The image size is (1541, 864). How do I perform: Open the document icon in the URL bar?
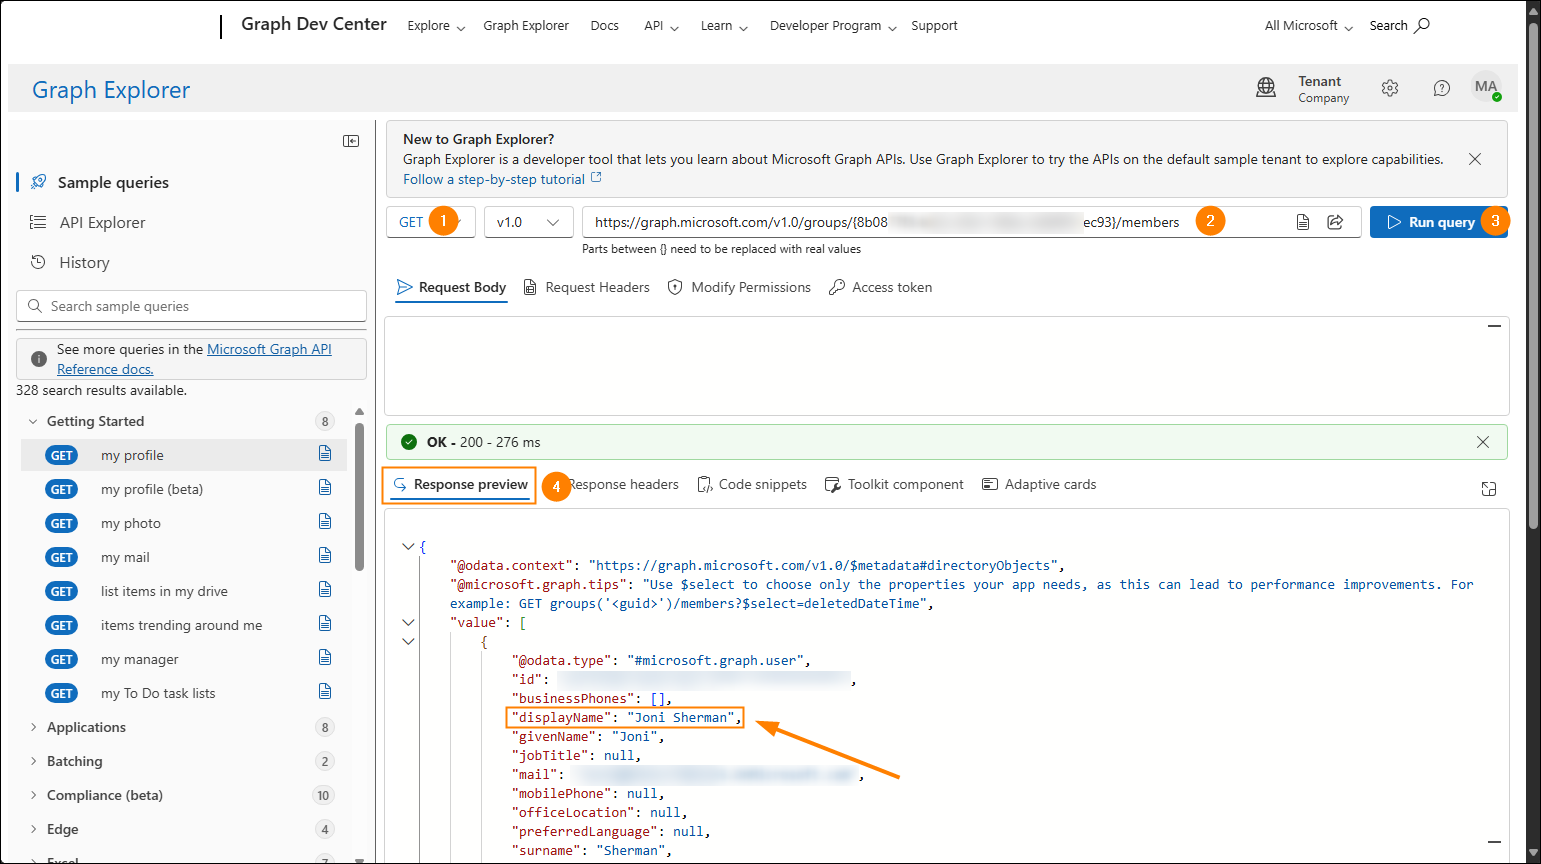tap(1303, 222)
